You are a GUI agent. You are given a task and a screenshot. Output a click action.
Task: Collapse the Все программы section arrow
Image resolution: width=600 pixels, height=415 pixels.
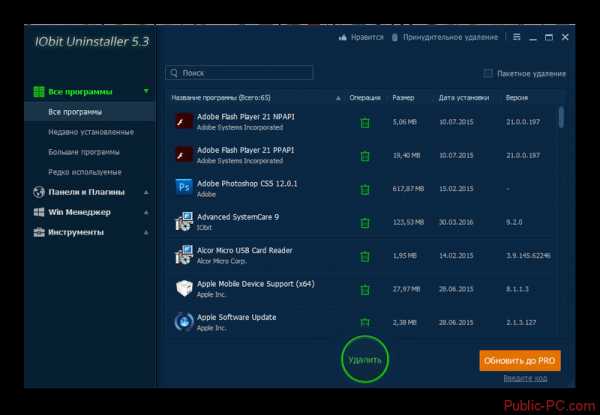click(146, 91)
